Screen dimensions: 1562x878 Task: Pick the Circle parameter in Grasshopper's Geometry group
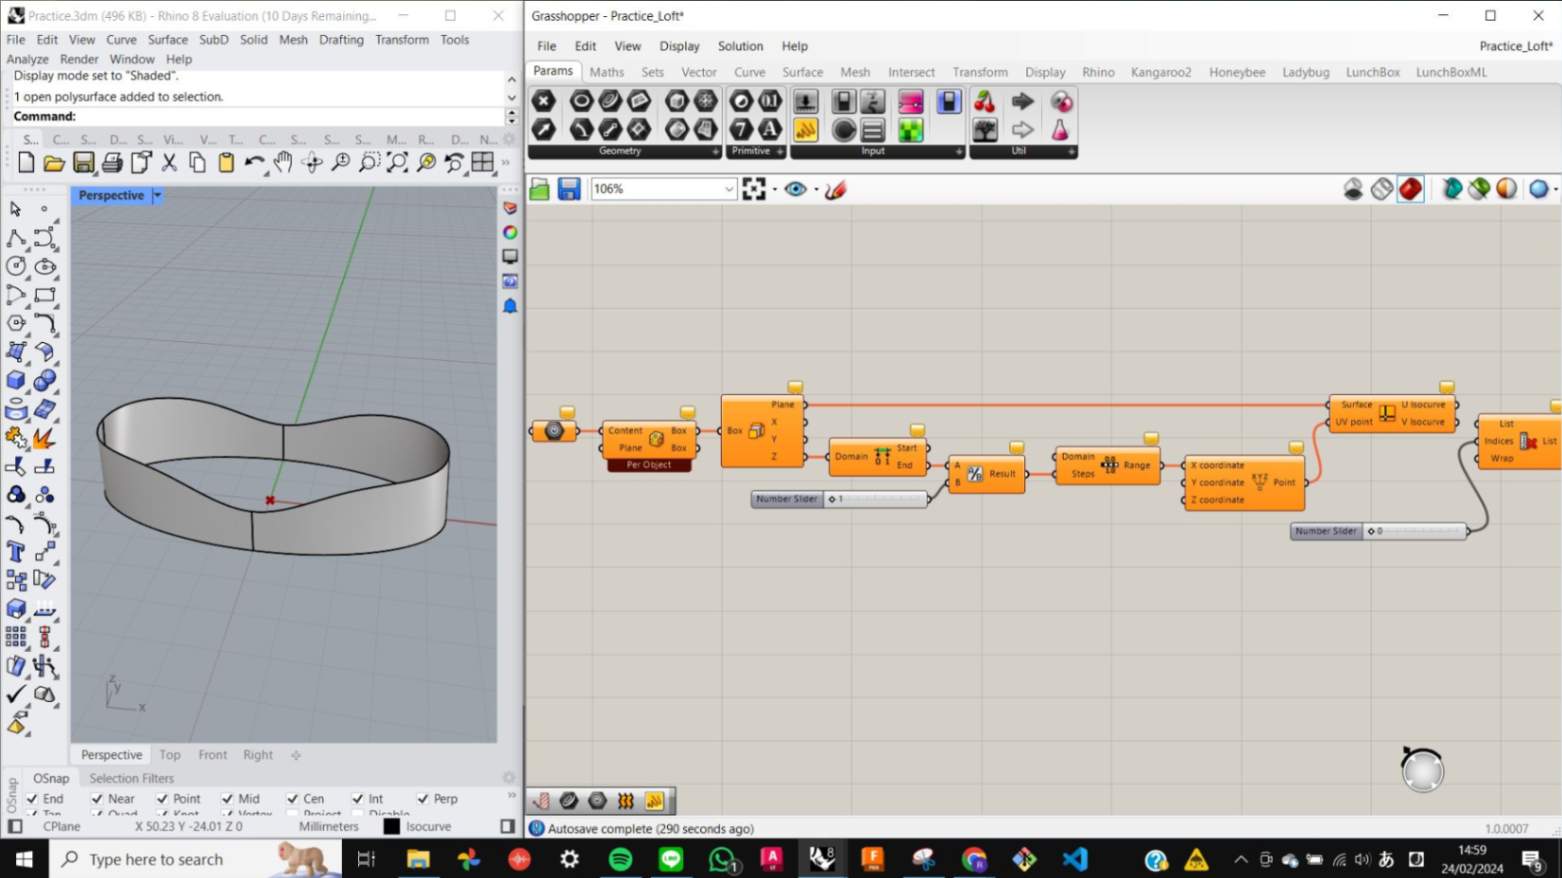coord(581,101)
